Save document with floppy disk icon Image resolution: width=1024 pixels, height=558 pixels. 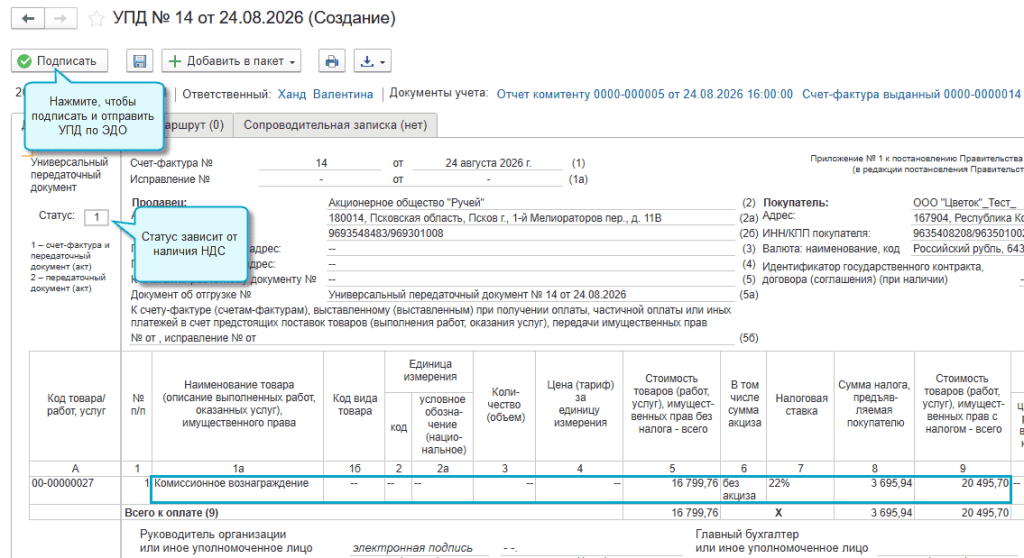[x=139, y=61]
